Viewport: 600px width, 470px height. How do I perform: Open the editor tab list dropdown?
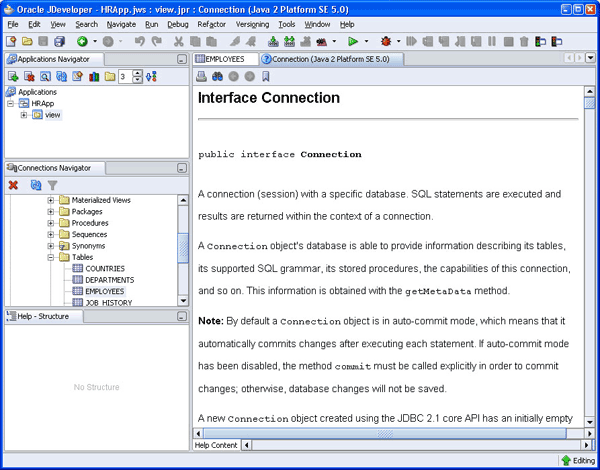591,58
